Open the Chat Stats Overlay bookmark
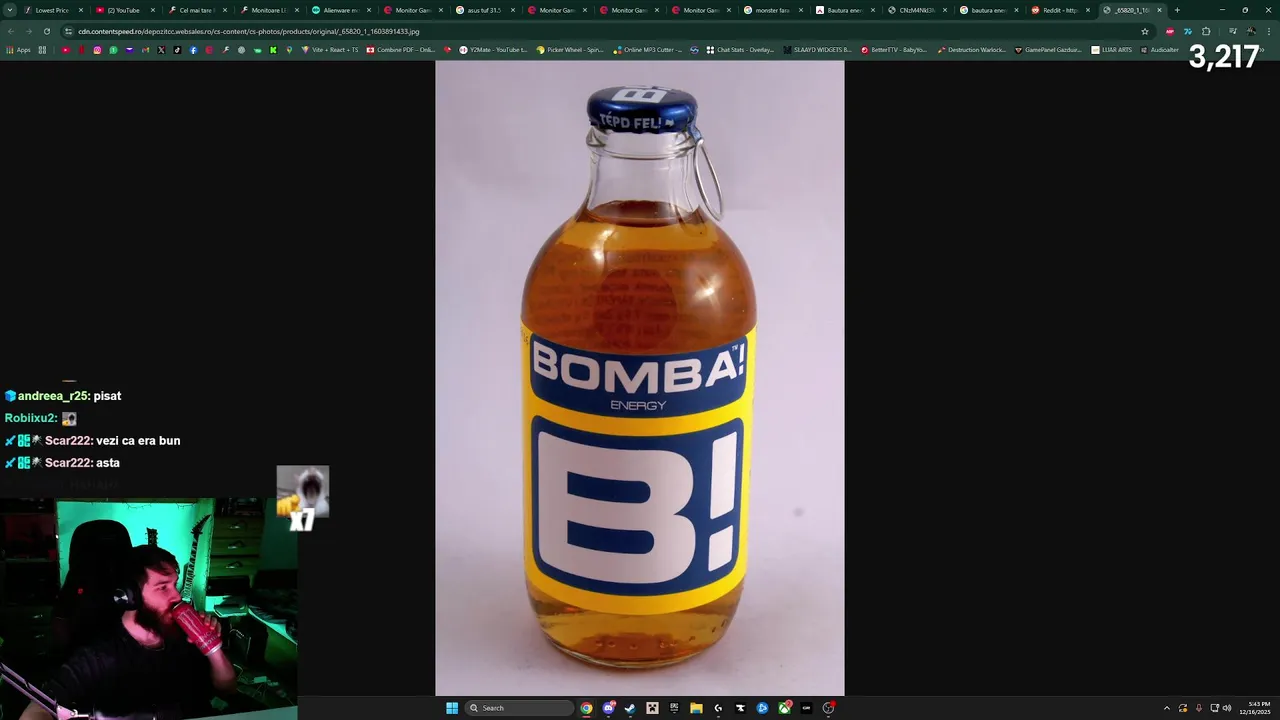This screenshot has height=720, width=1280. point(740,50)
